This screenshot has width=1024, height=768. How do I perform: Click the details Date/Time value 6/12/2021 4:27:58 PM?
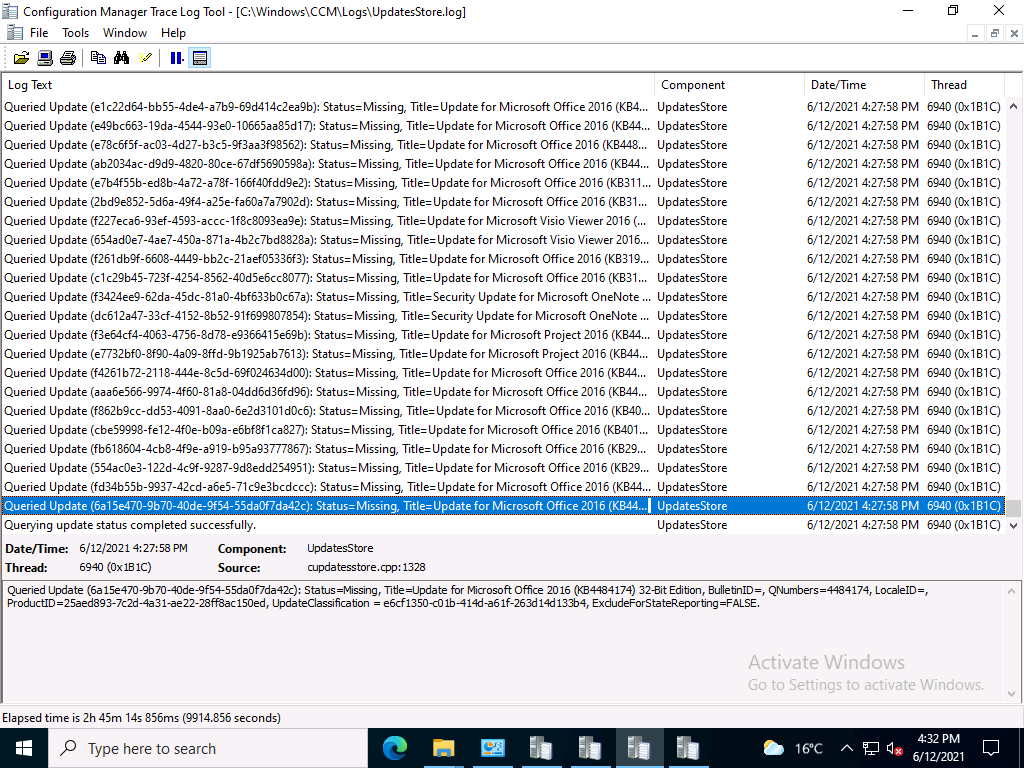(x=133, y=549)
